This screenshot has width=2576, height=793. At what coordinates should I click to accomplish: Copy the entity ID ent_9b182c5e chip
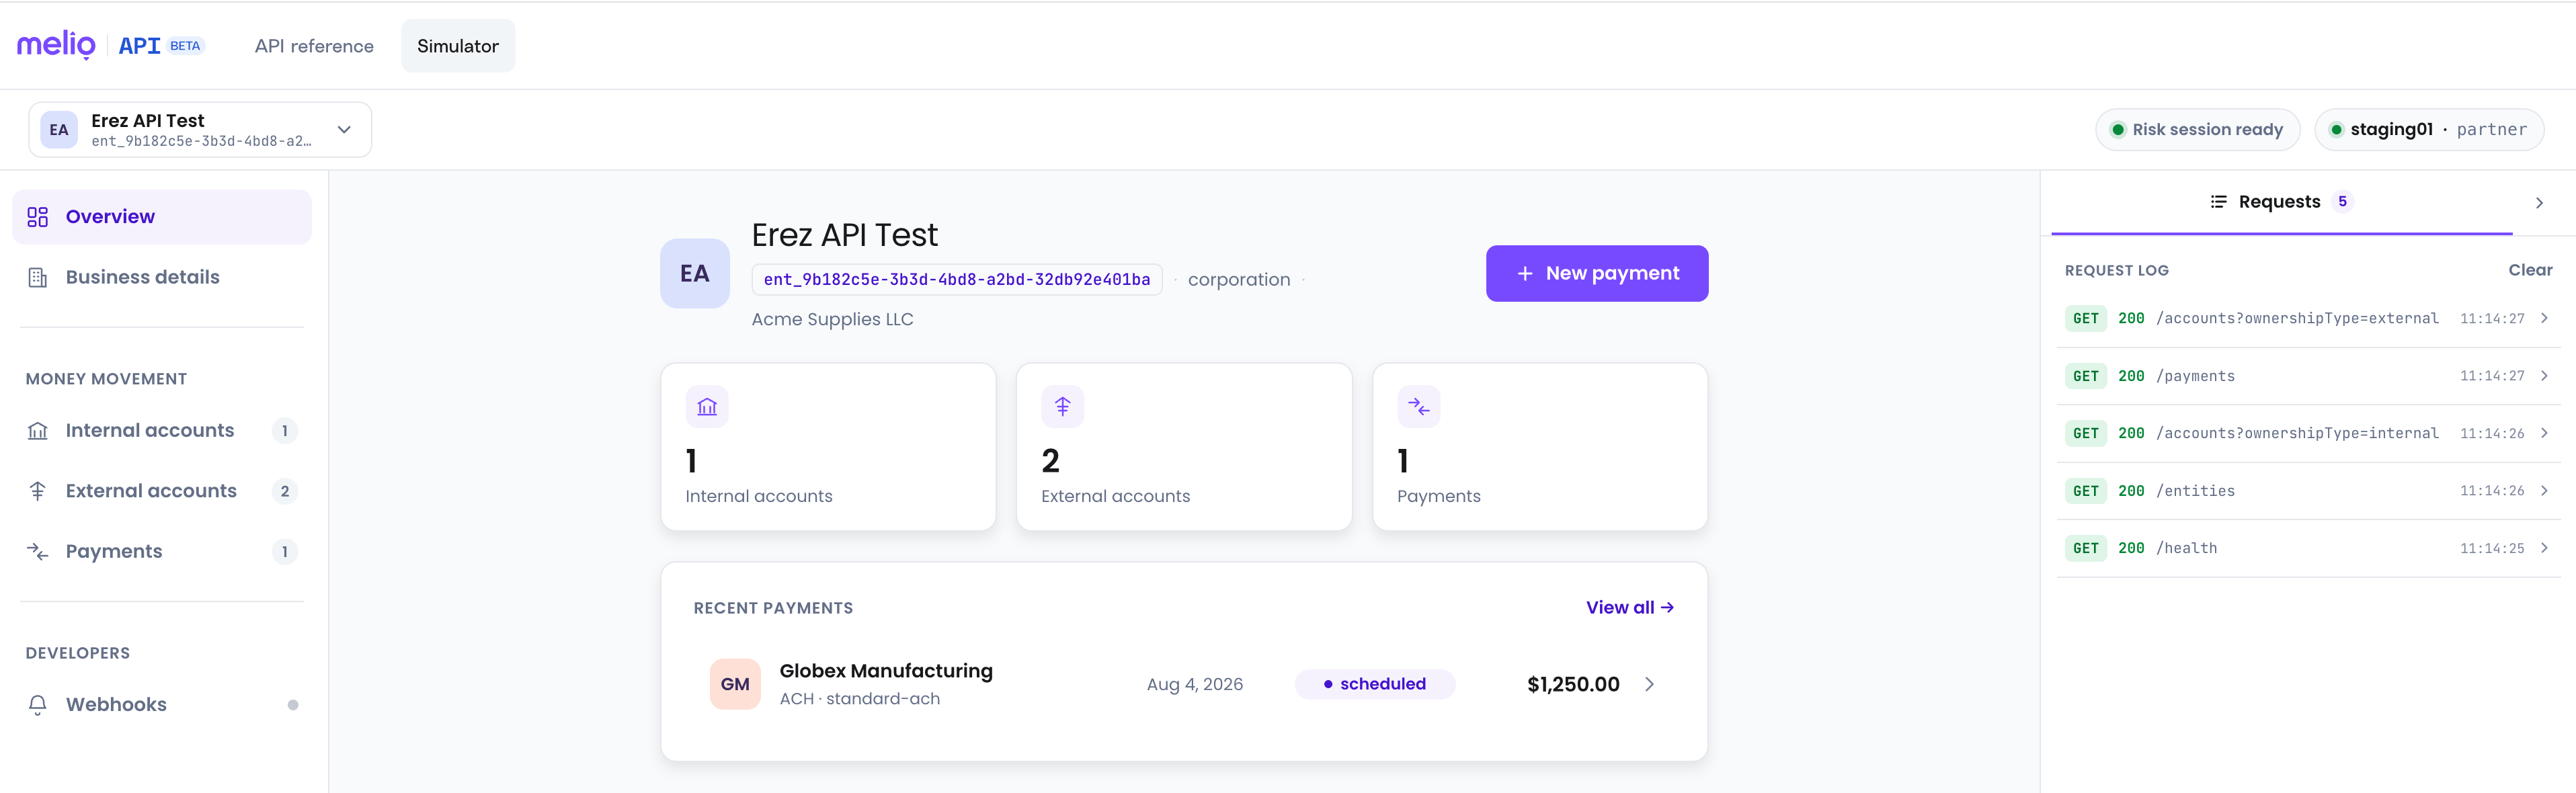(957, 280)
